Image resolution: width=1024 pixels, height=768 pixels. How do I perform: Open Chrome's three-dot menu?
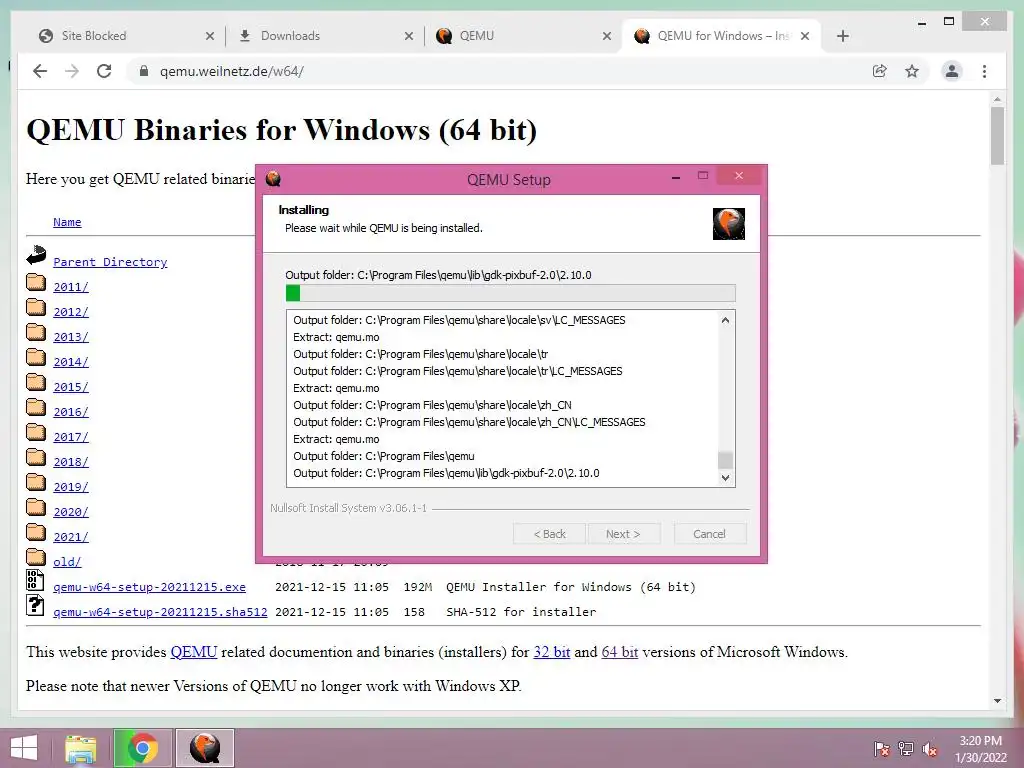click(984, 71)
